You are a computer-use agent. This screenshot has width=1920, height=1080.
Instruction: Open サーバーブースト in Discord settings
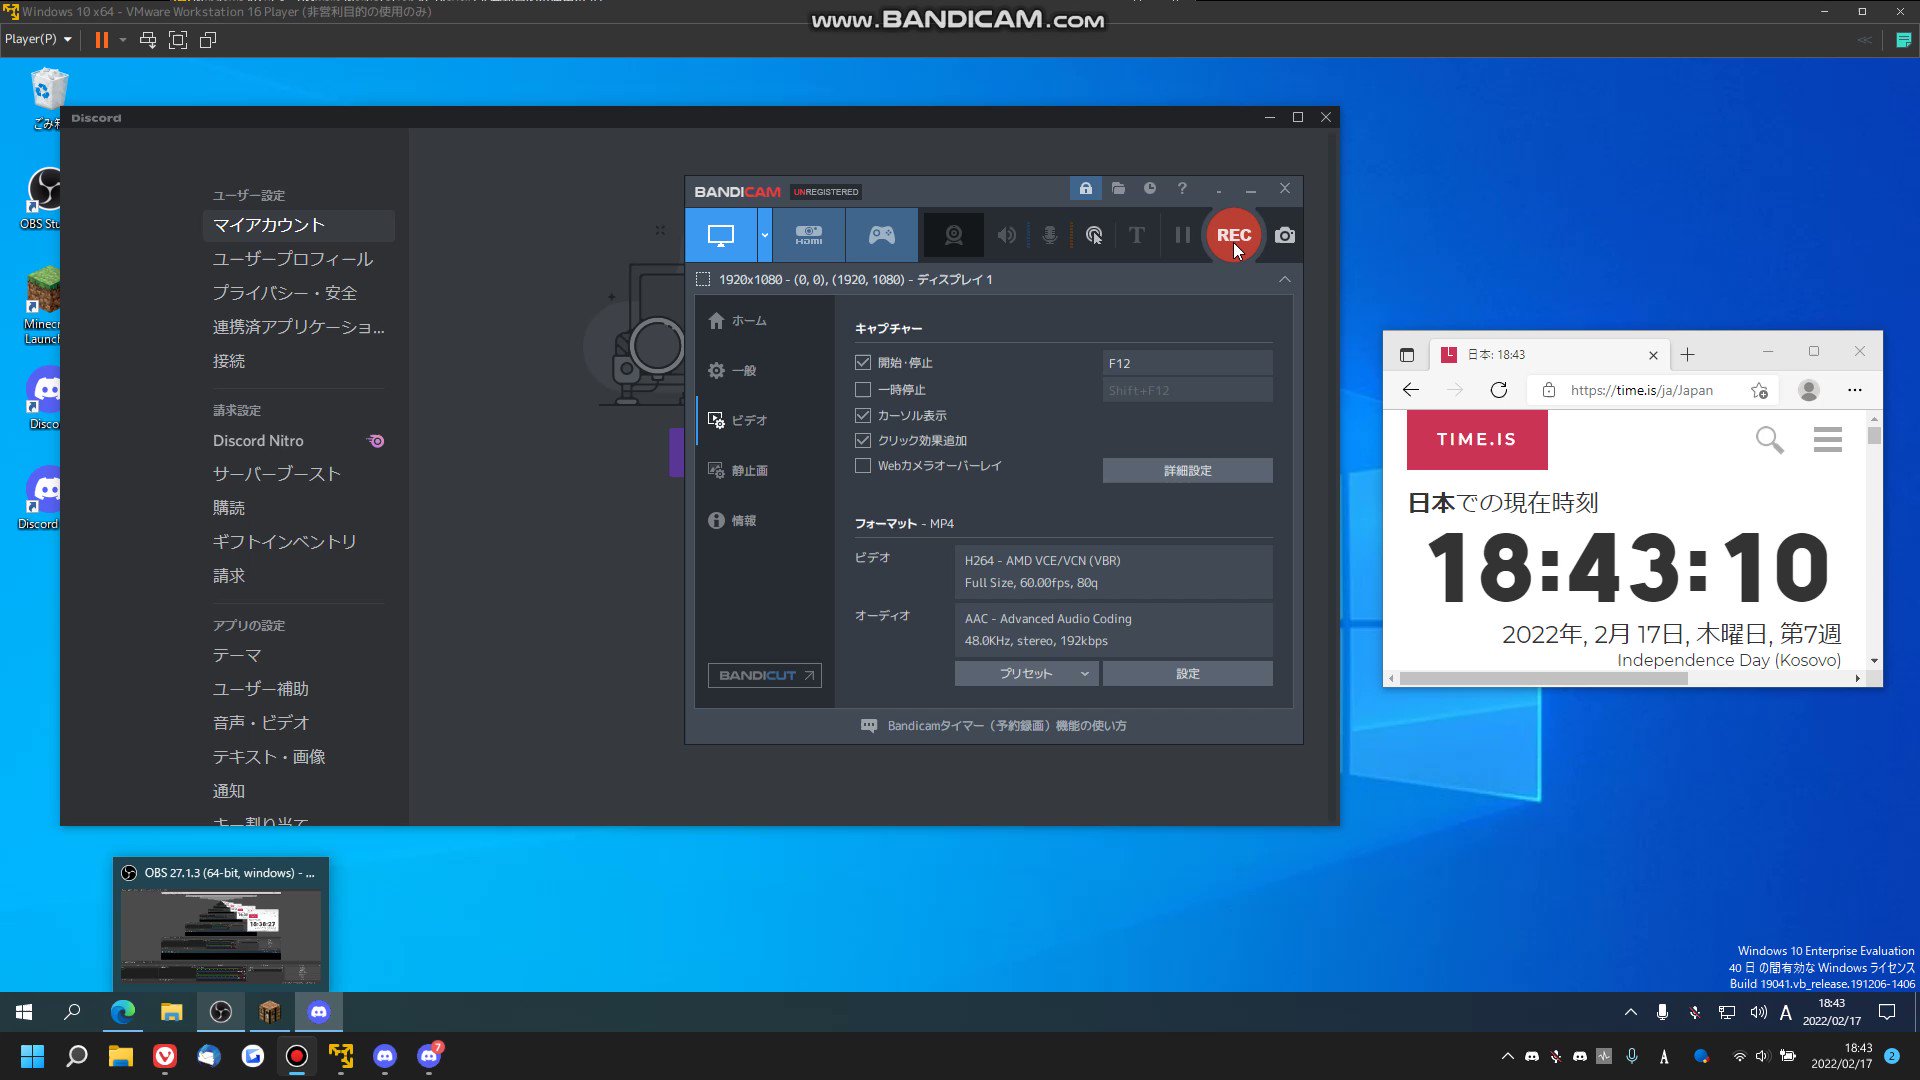(298, 474)
